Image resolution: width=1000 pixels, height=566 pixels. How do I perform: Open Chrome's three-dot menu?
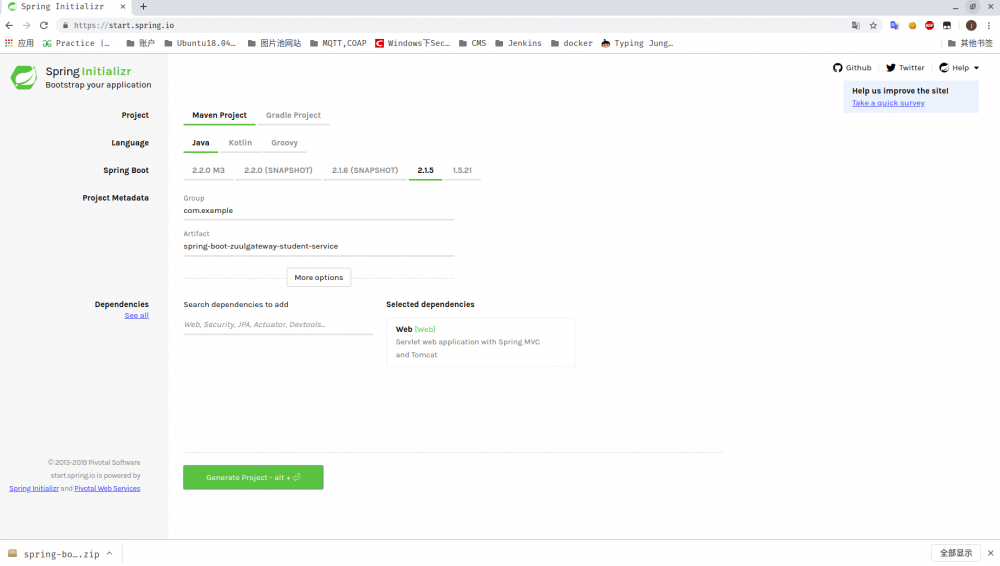(x=989, y=26)
